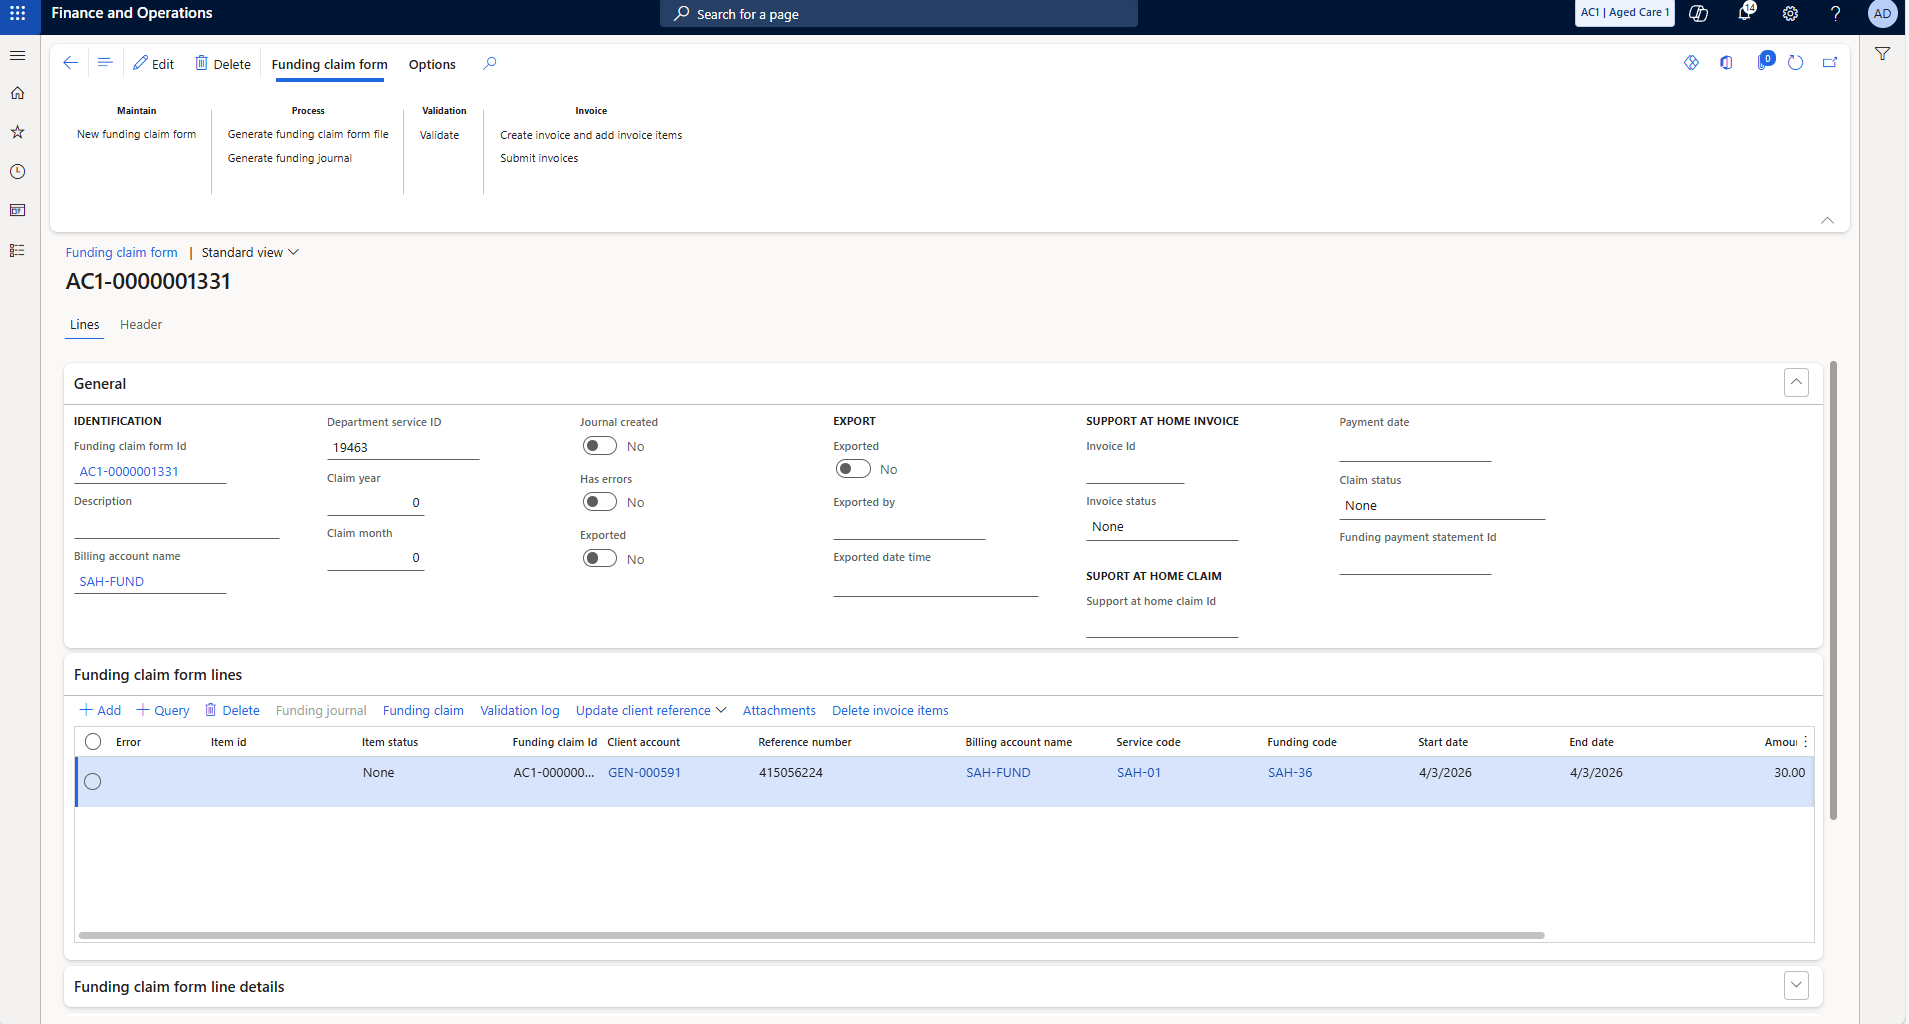Open the filter pane funnel icon
1909x1024 pixels.
(x=1883, y=54)
